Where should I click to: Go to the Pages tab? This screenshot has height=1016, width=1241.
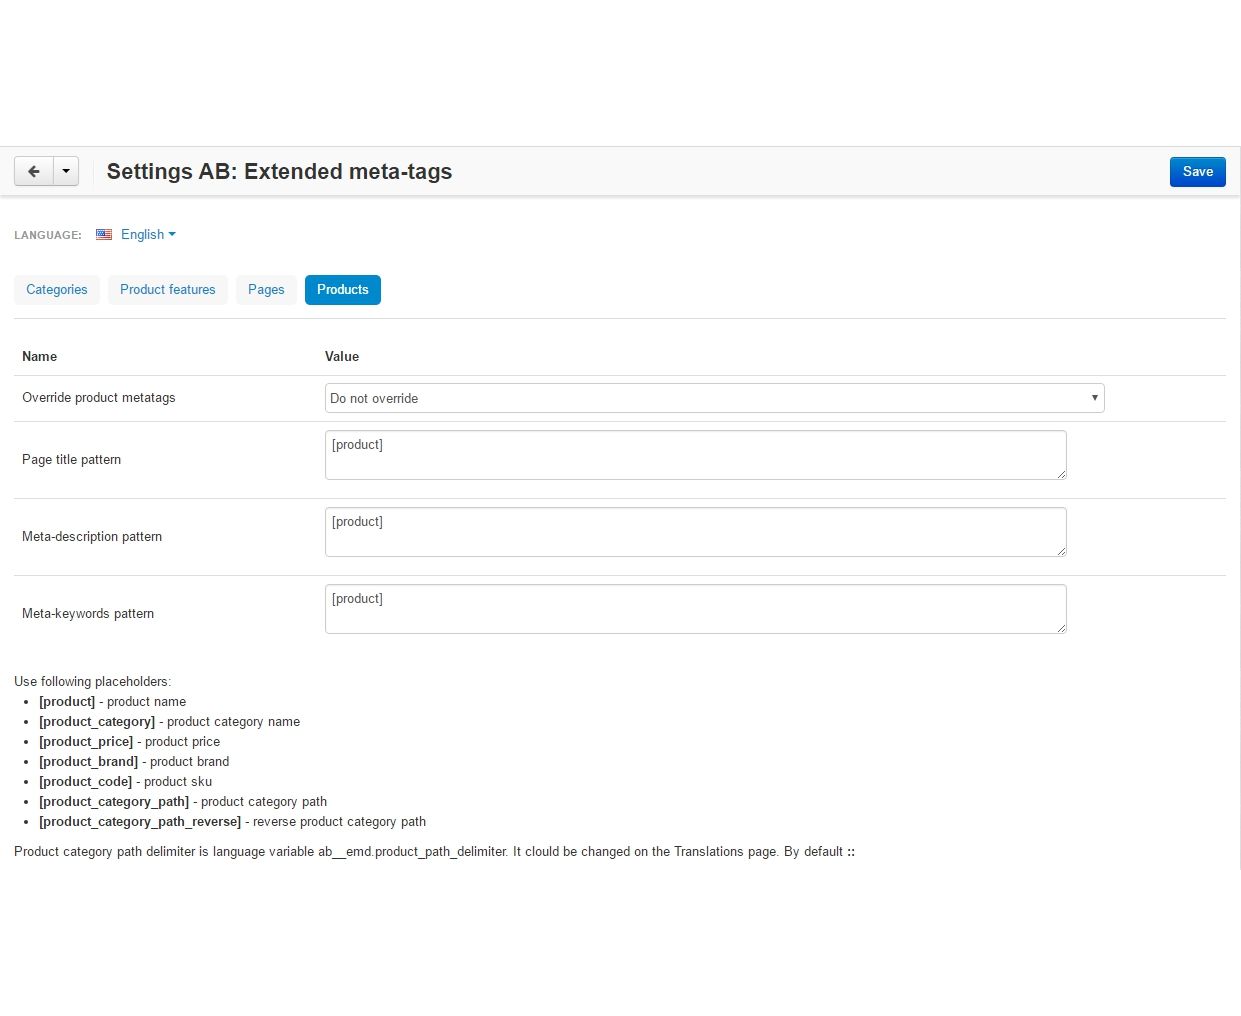[x=266, y=290]
